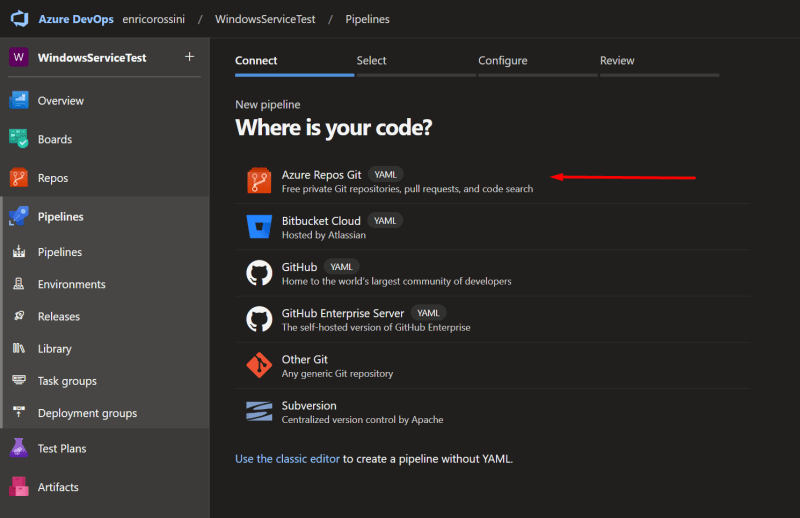Screen dimensions: 800x518
Task: Click the Task groups icon
Action: coord(19,380)
